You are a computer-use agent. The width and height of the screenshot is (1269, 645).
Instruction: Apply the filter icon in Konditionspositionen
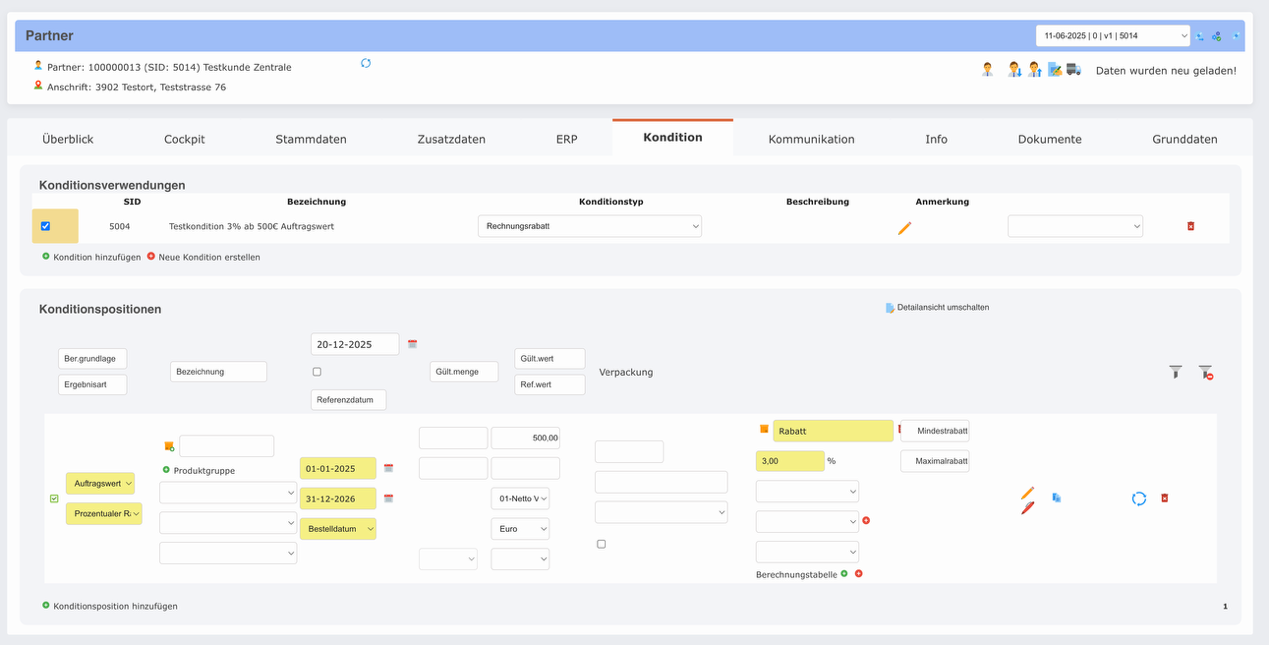tap(1176, 371)
